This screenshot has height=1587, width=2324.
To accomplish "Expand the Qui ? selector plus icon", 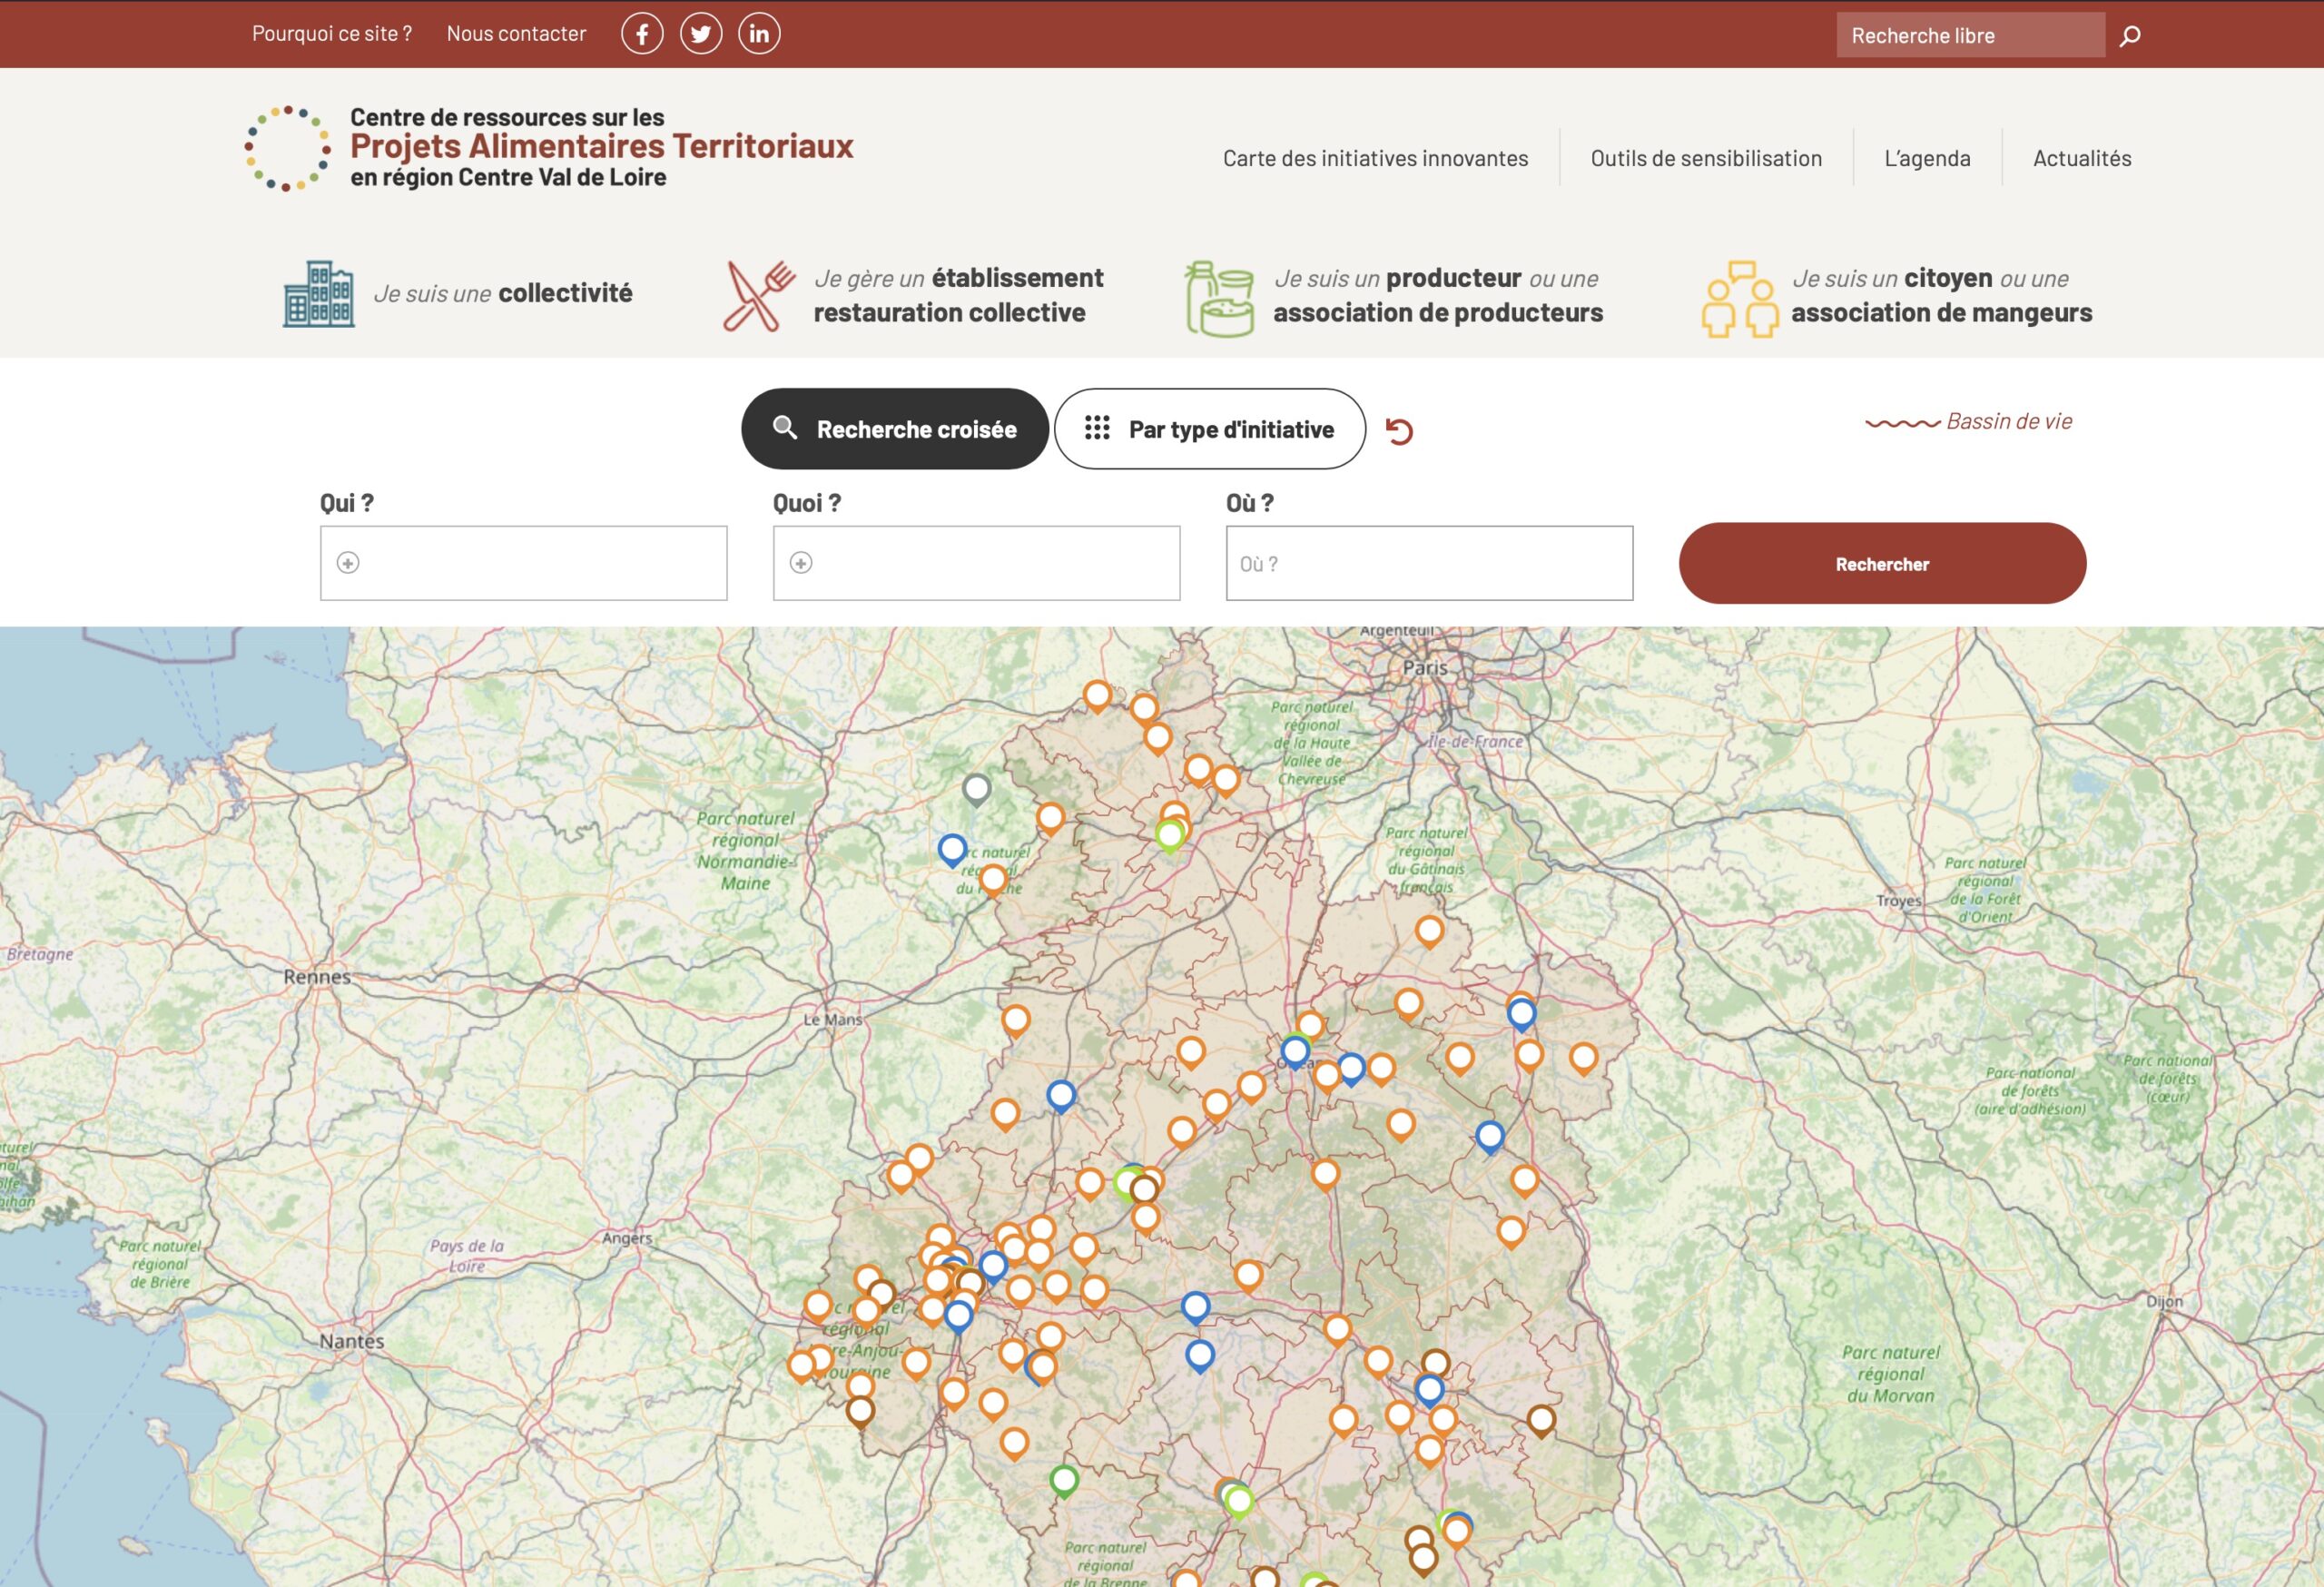I will click(x=348, y=563).
